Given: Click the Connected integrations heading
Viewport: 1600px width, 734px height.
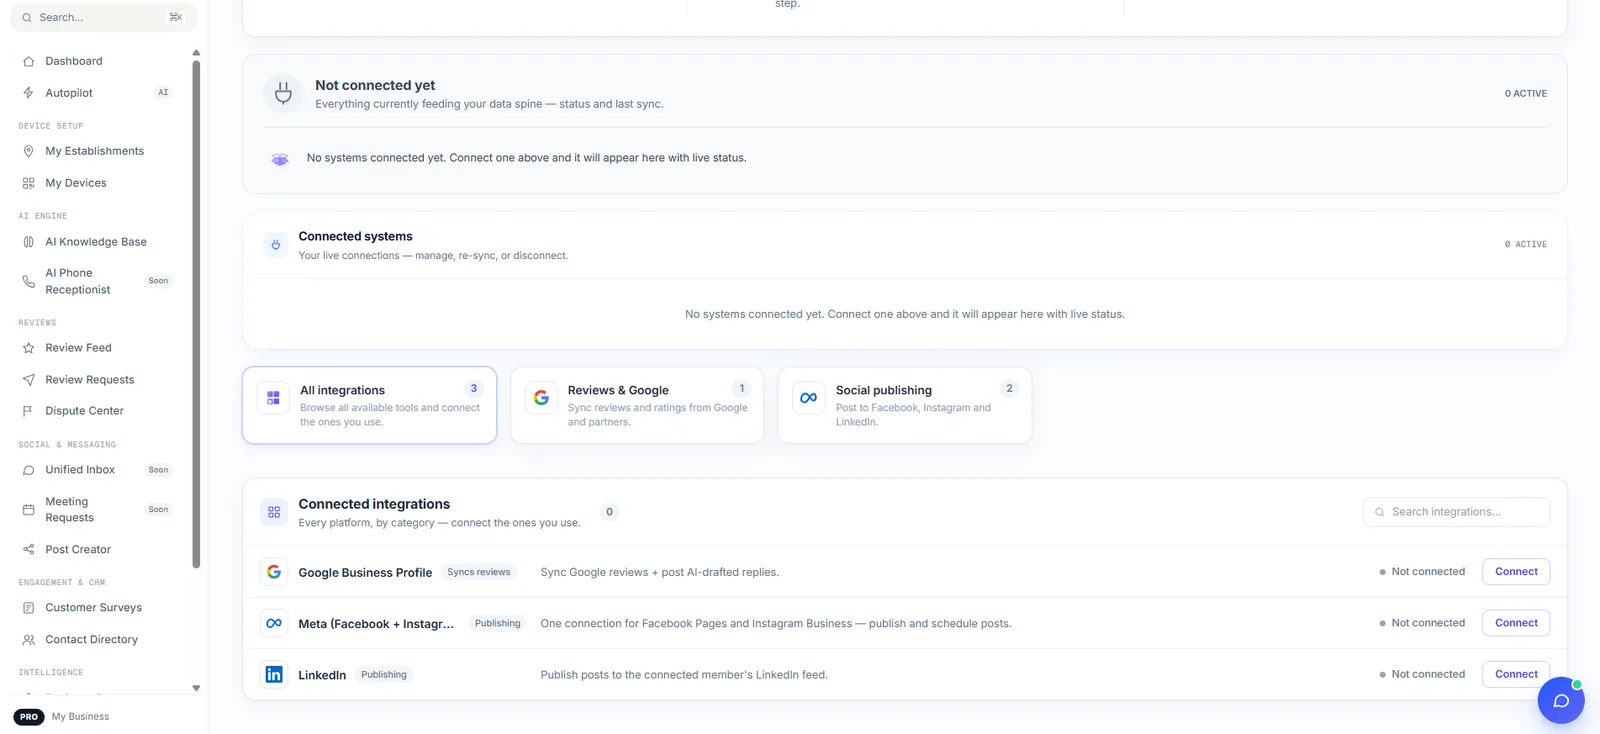Looking at the screenshot, I should pos(374,504).
